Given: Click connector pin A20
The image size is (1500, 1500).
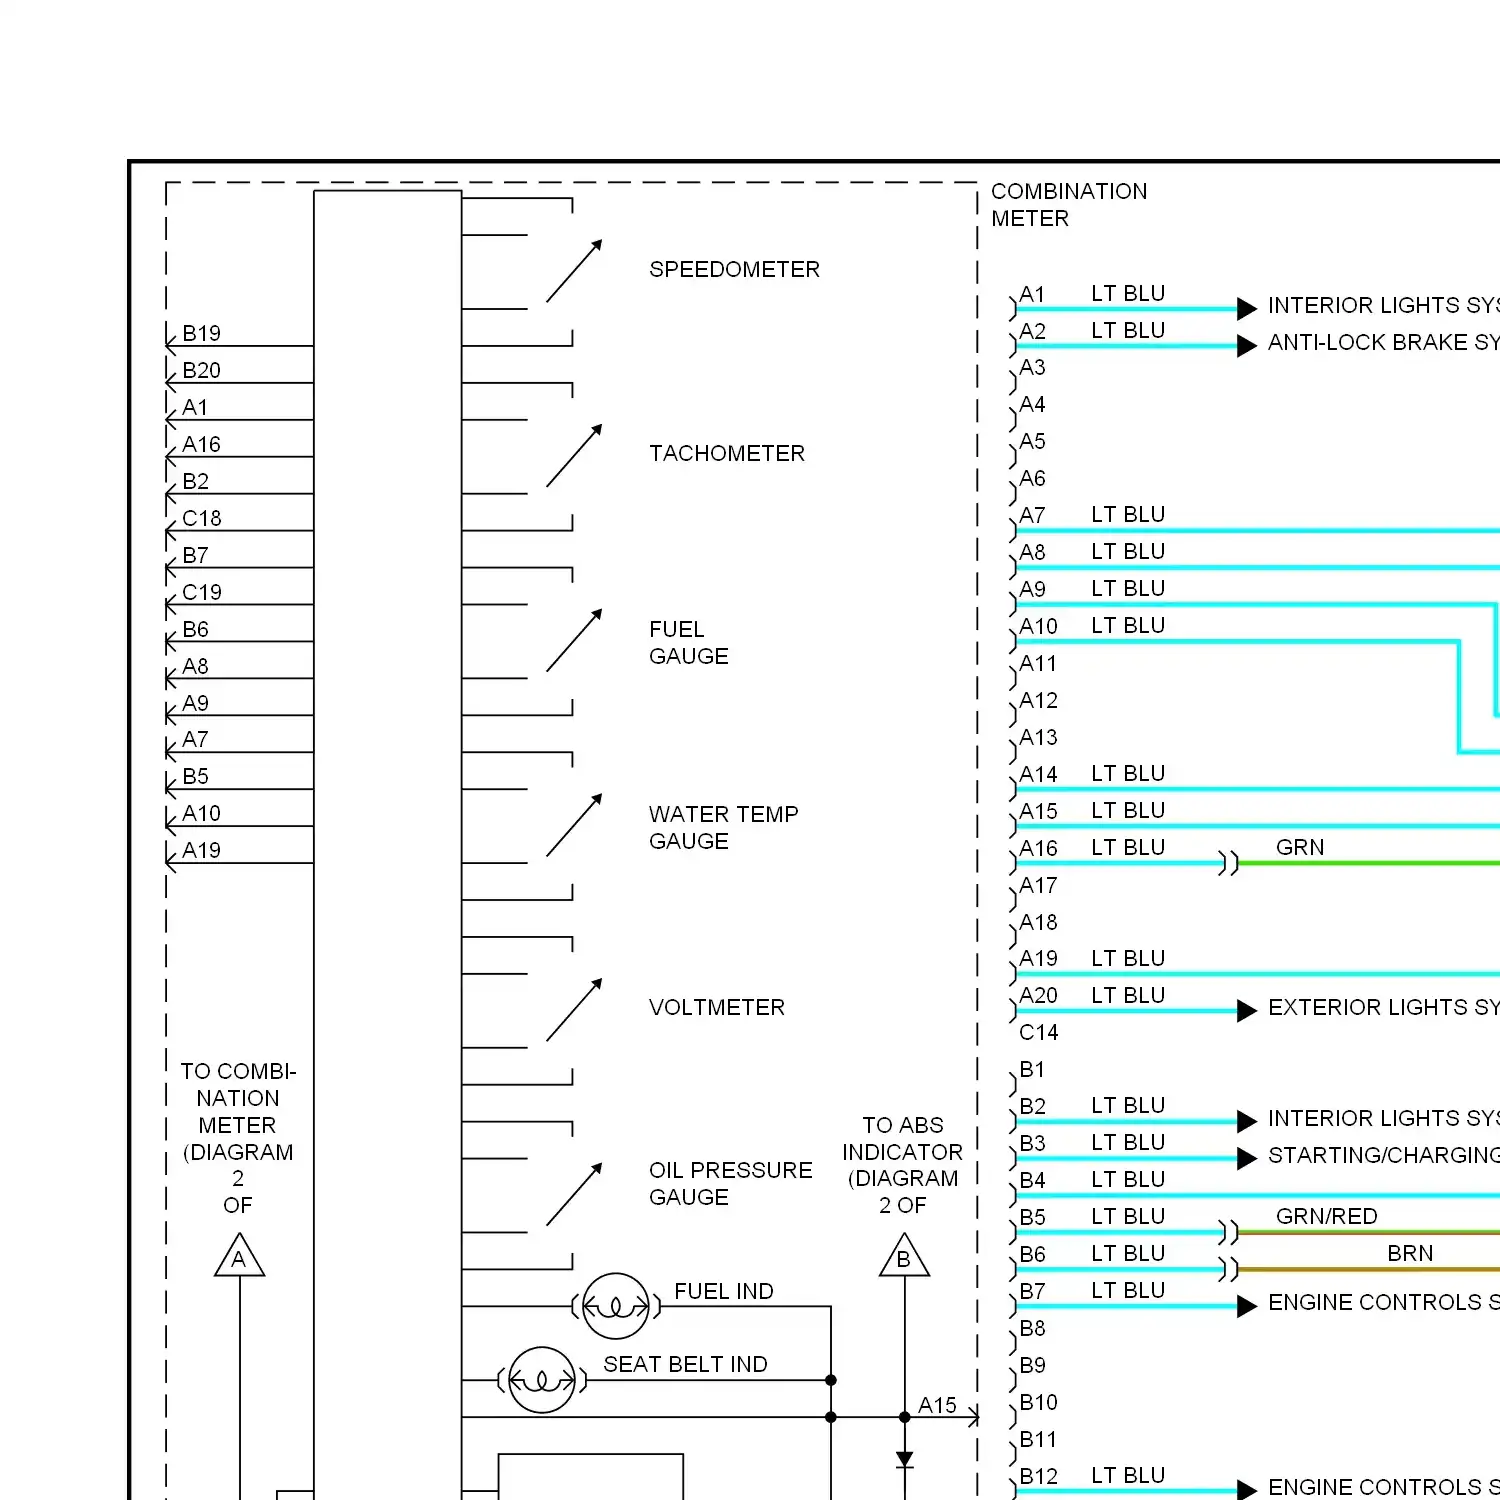Looking at the screenshot, I should coord(1038,996).
